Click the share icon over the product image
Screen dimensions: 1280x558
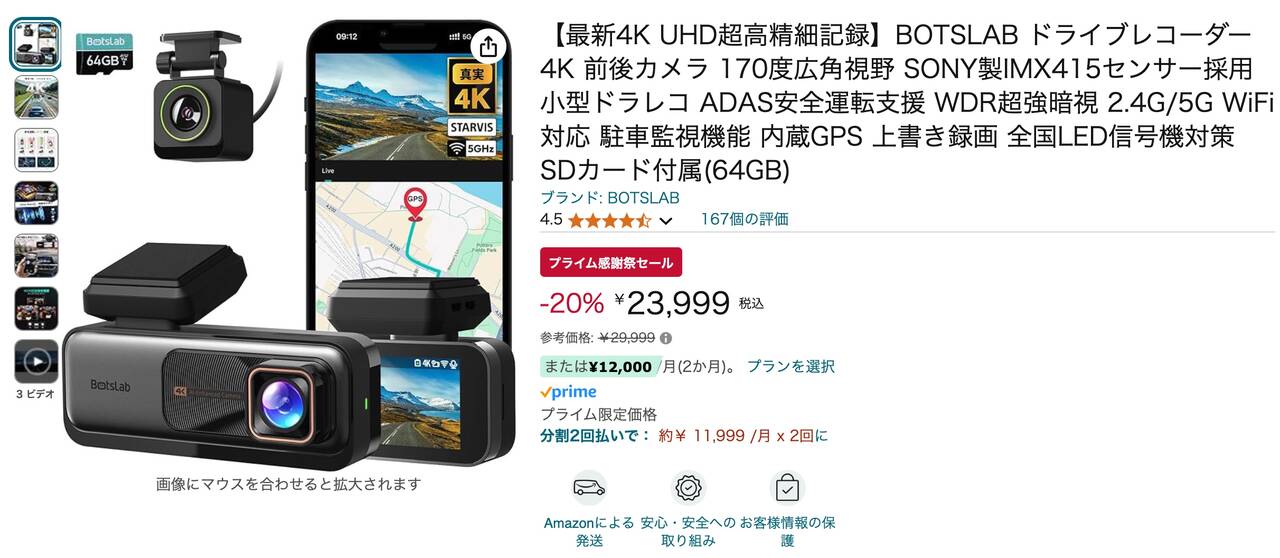(488, 47)
